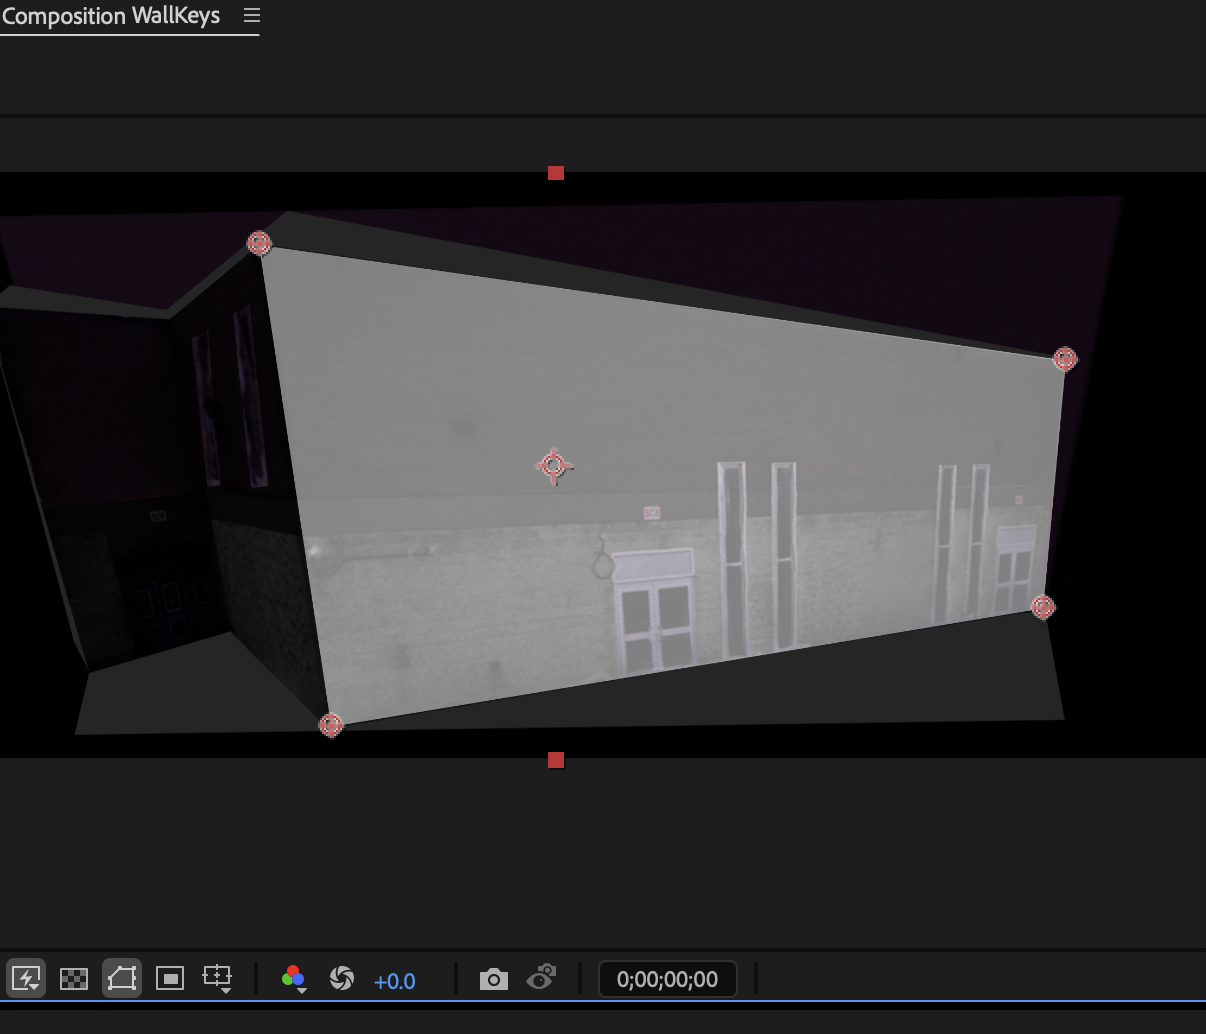Take a snapshot with the camera icon
The image size is (1206, 1034).
(x=493, y=979)
